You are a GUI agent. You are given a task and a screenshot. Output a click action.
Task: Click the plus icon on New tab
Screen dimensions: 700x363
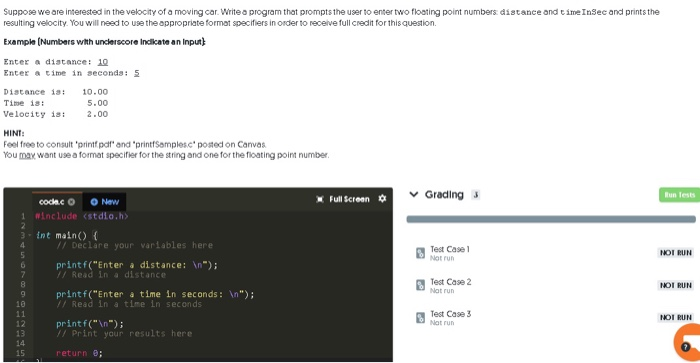pyautogui.click(x=94, y=202)
